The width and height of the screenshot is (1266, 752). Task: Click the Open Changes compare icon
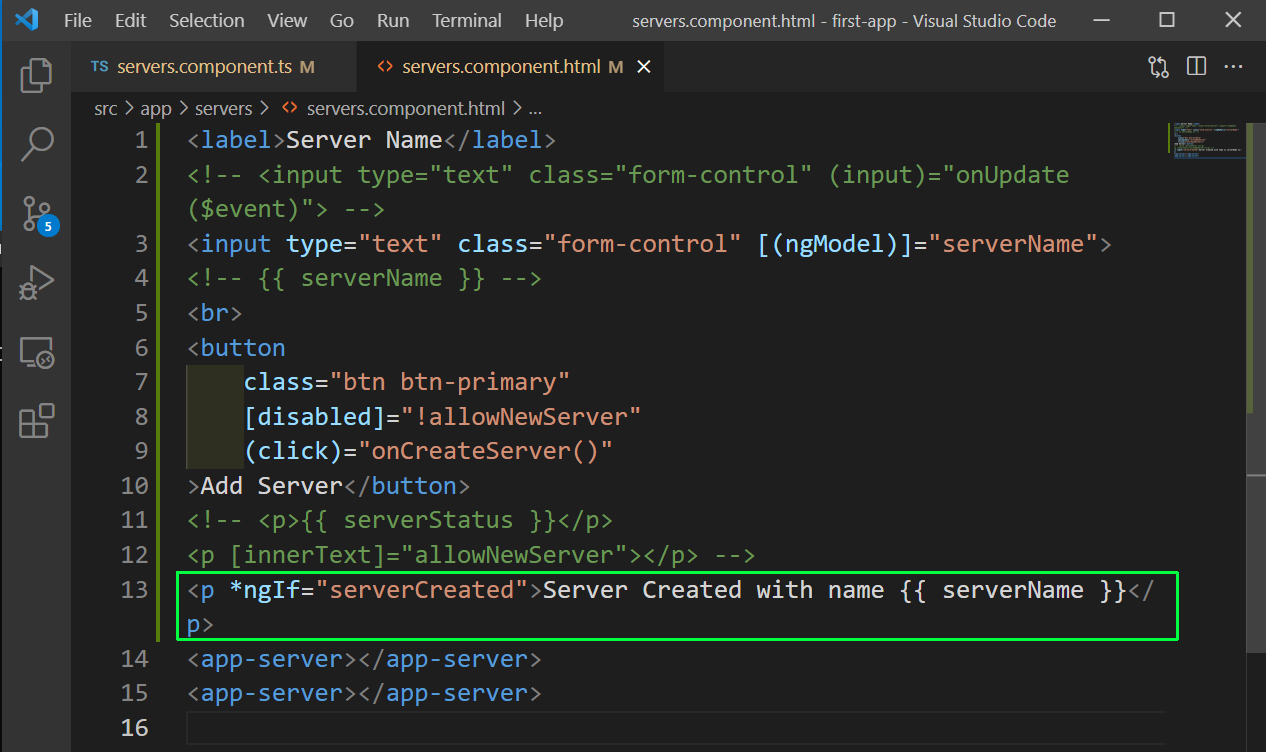pyautogui.click(x=1158, y=67)
